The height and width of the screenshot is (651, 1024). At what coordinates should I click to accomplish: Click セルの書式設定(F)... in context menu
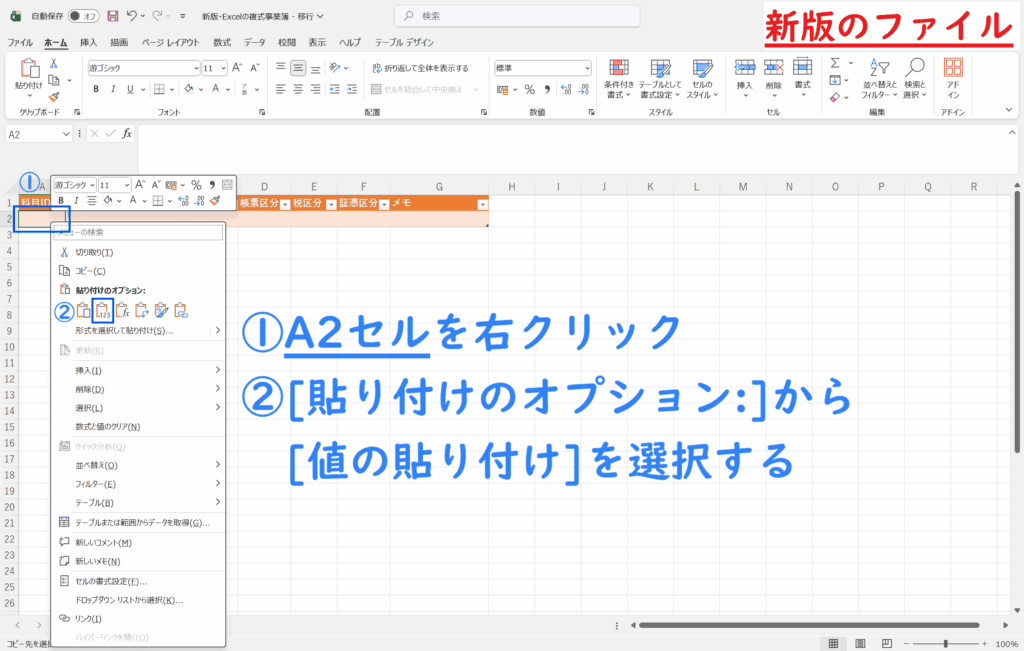(111, 581)
